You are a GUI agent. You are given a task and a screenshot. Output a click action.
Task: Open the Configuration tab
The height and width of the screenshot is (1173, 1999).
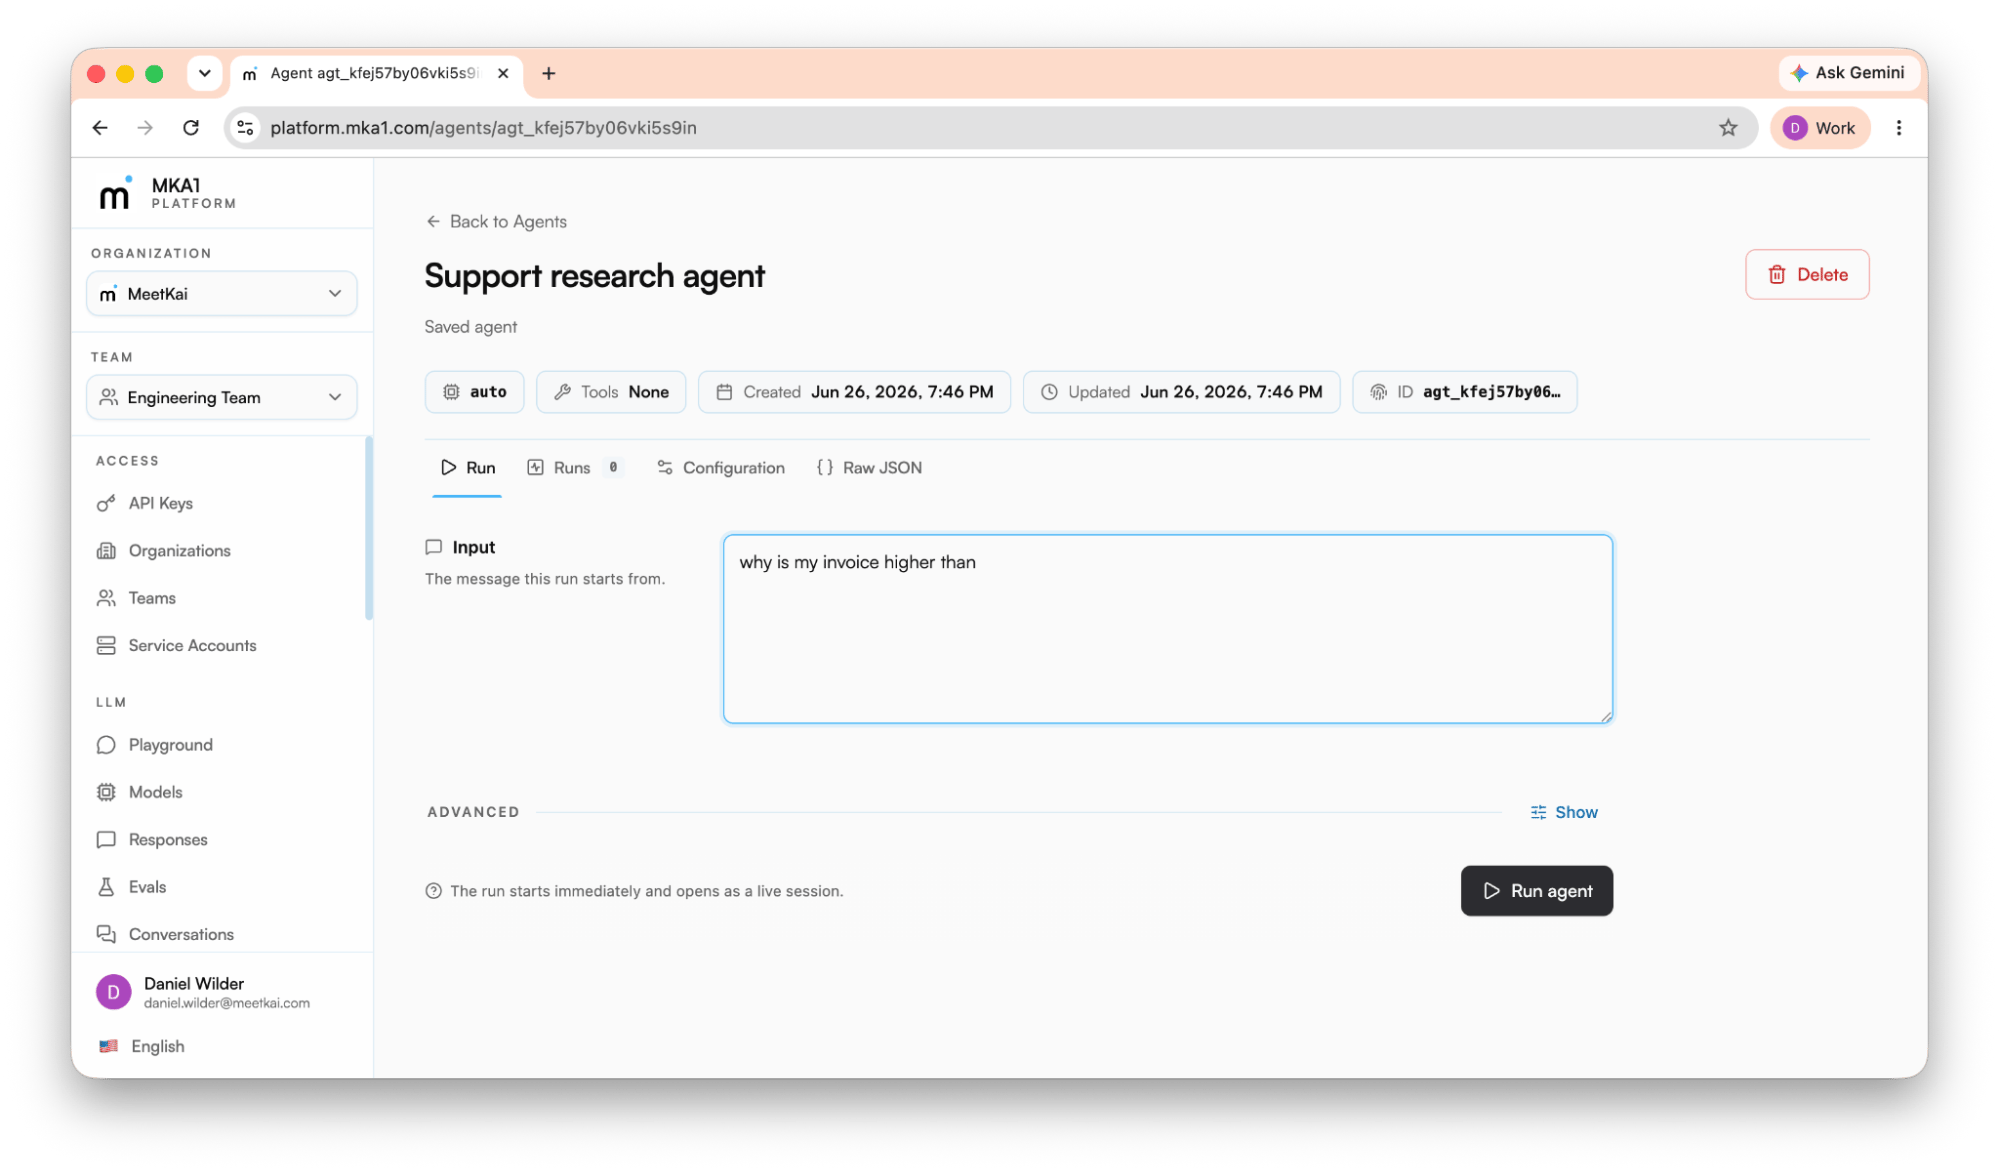pyautogui.click(x=720, y=468)
